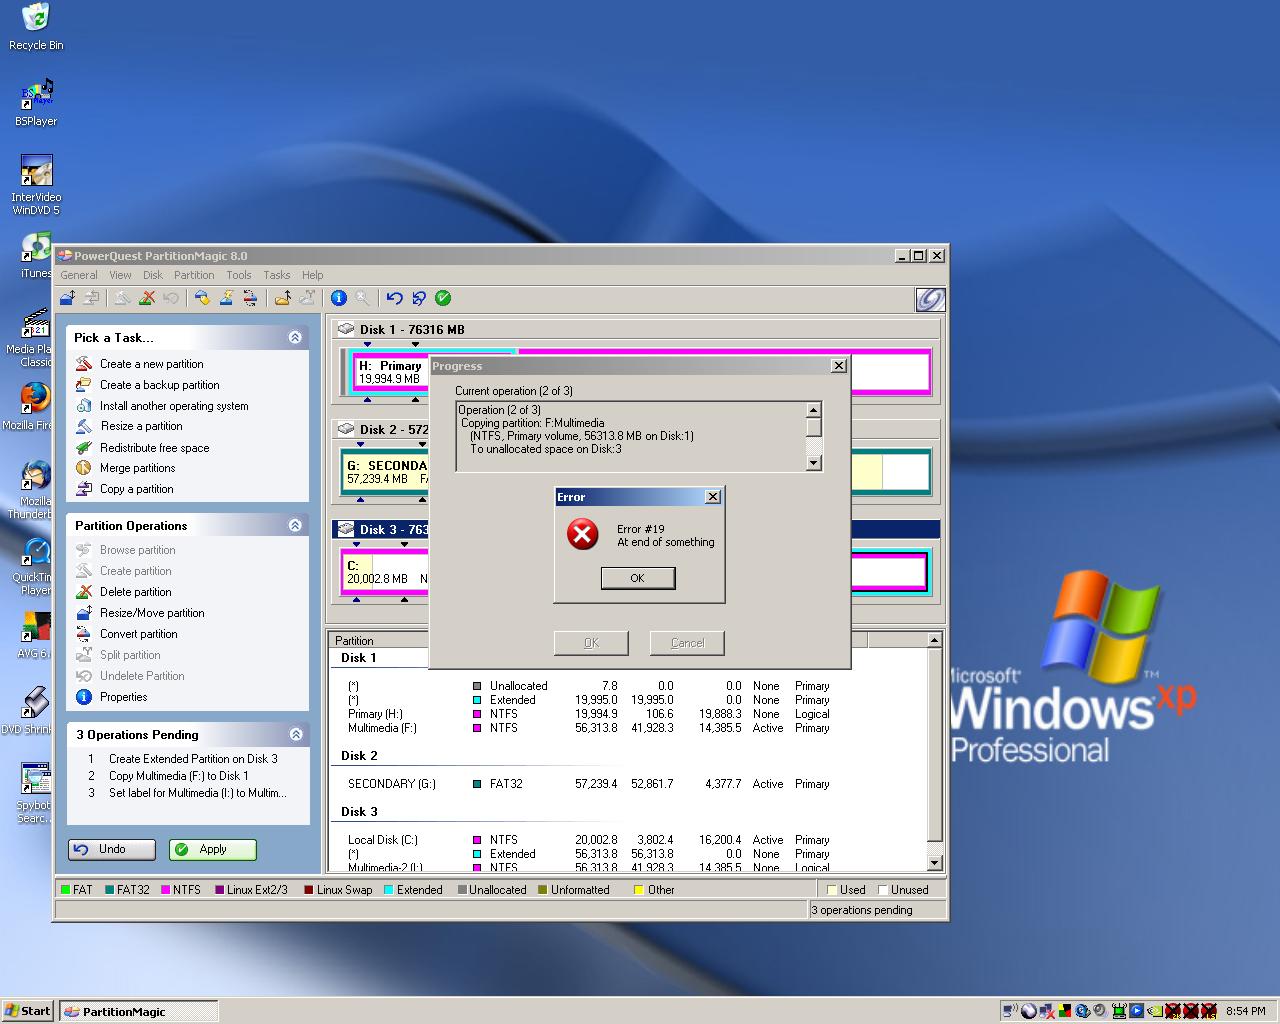Click the Progress operation list scroll-down arrow

(814, 462)
